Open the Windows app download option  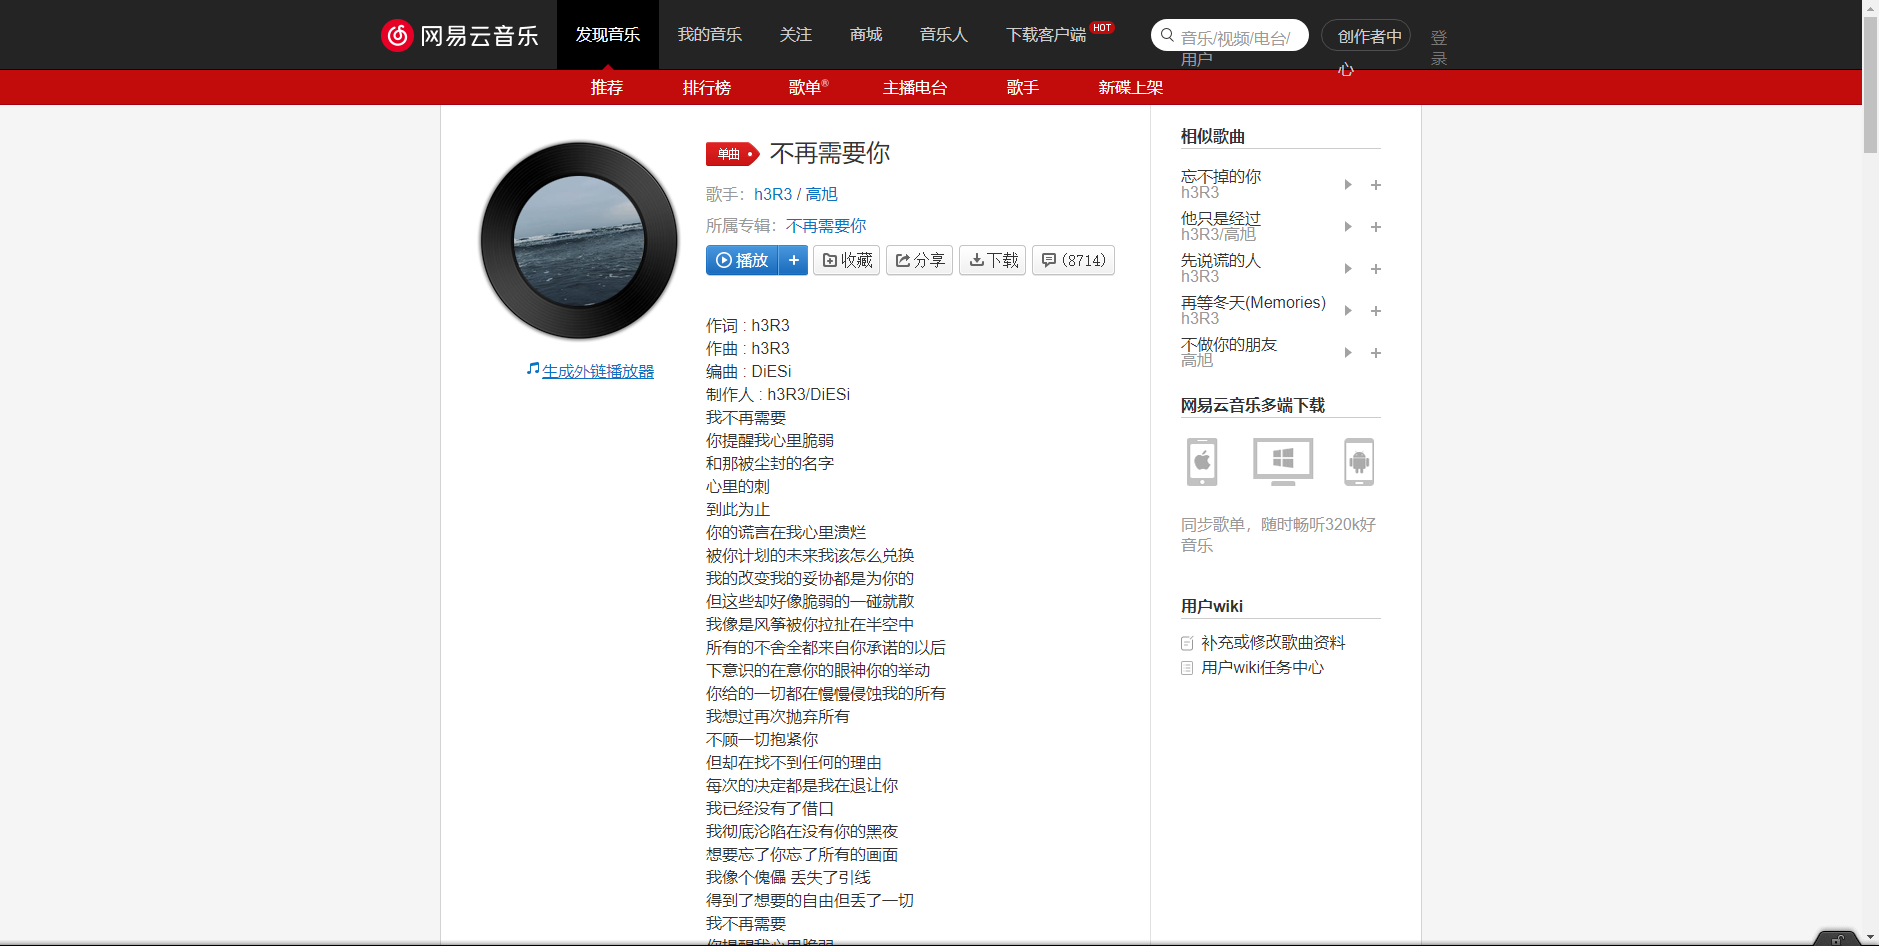pos(1281,462)
